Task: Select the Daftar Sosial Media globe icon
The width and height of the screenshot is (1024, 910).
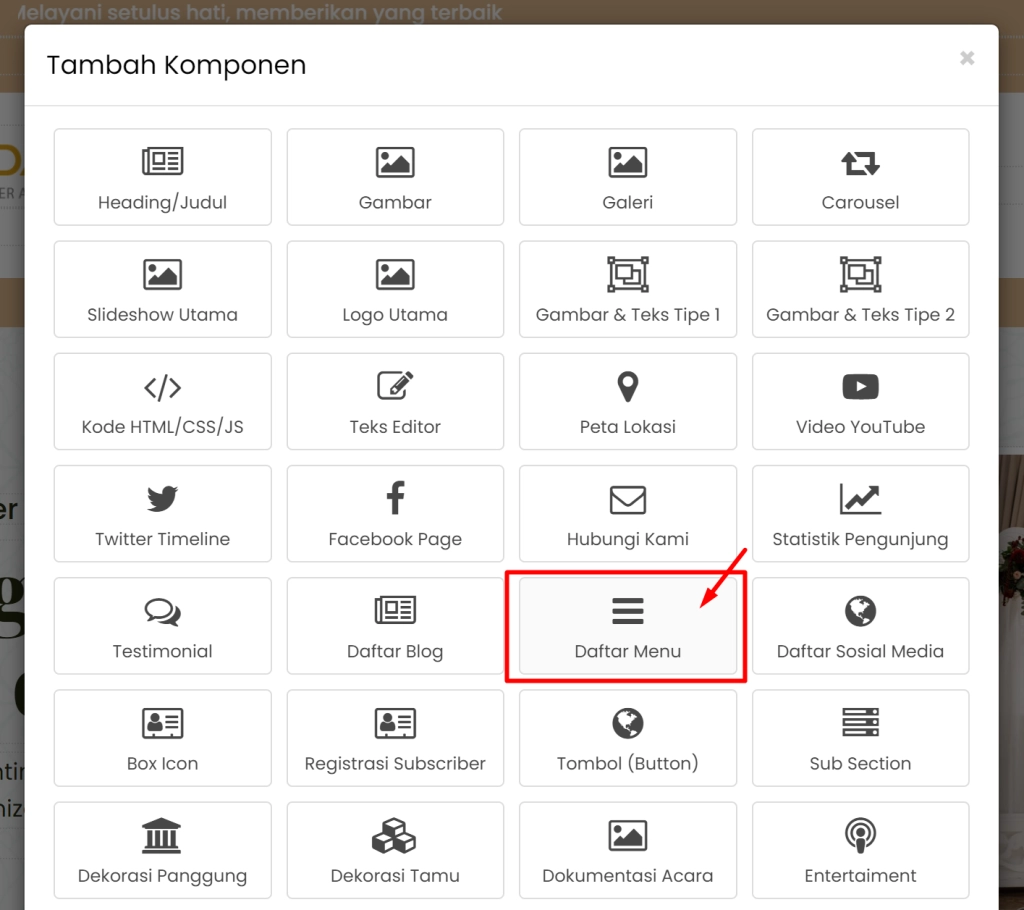Action: [860, 612]
